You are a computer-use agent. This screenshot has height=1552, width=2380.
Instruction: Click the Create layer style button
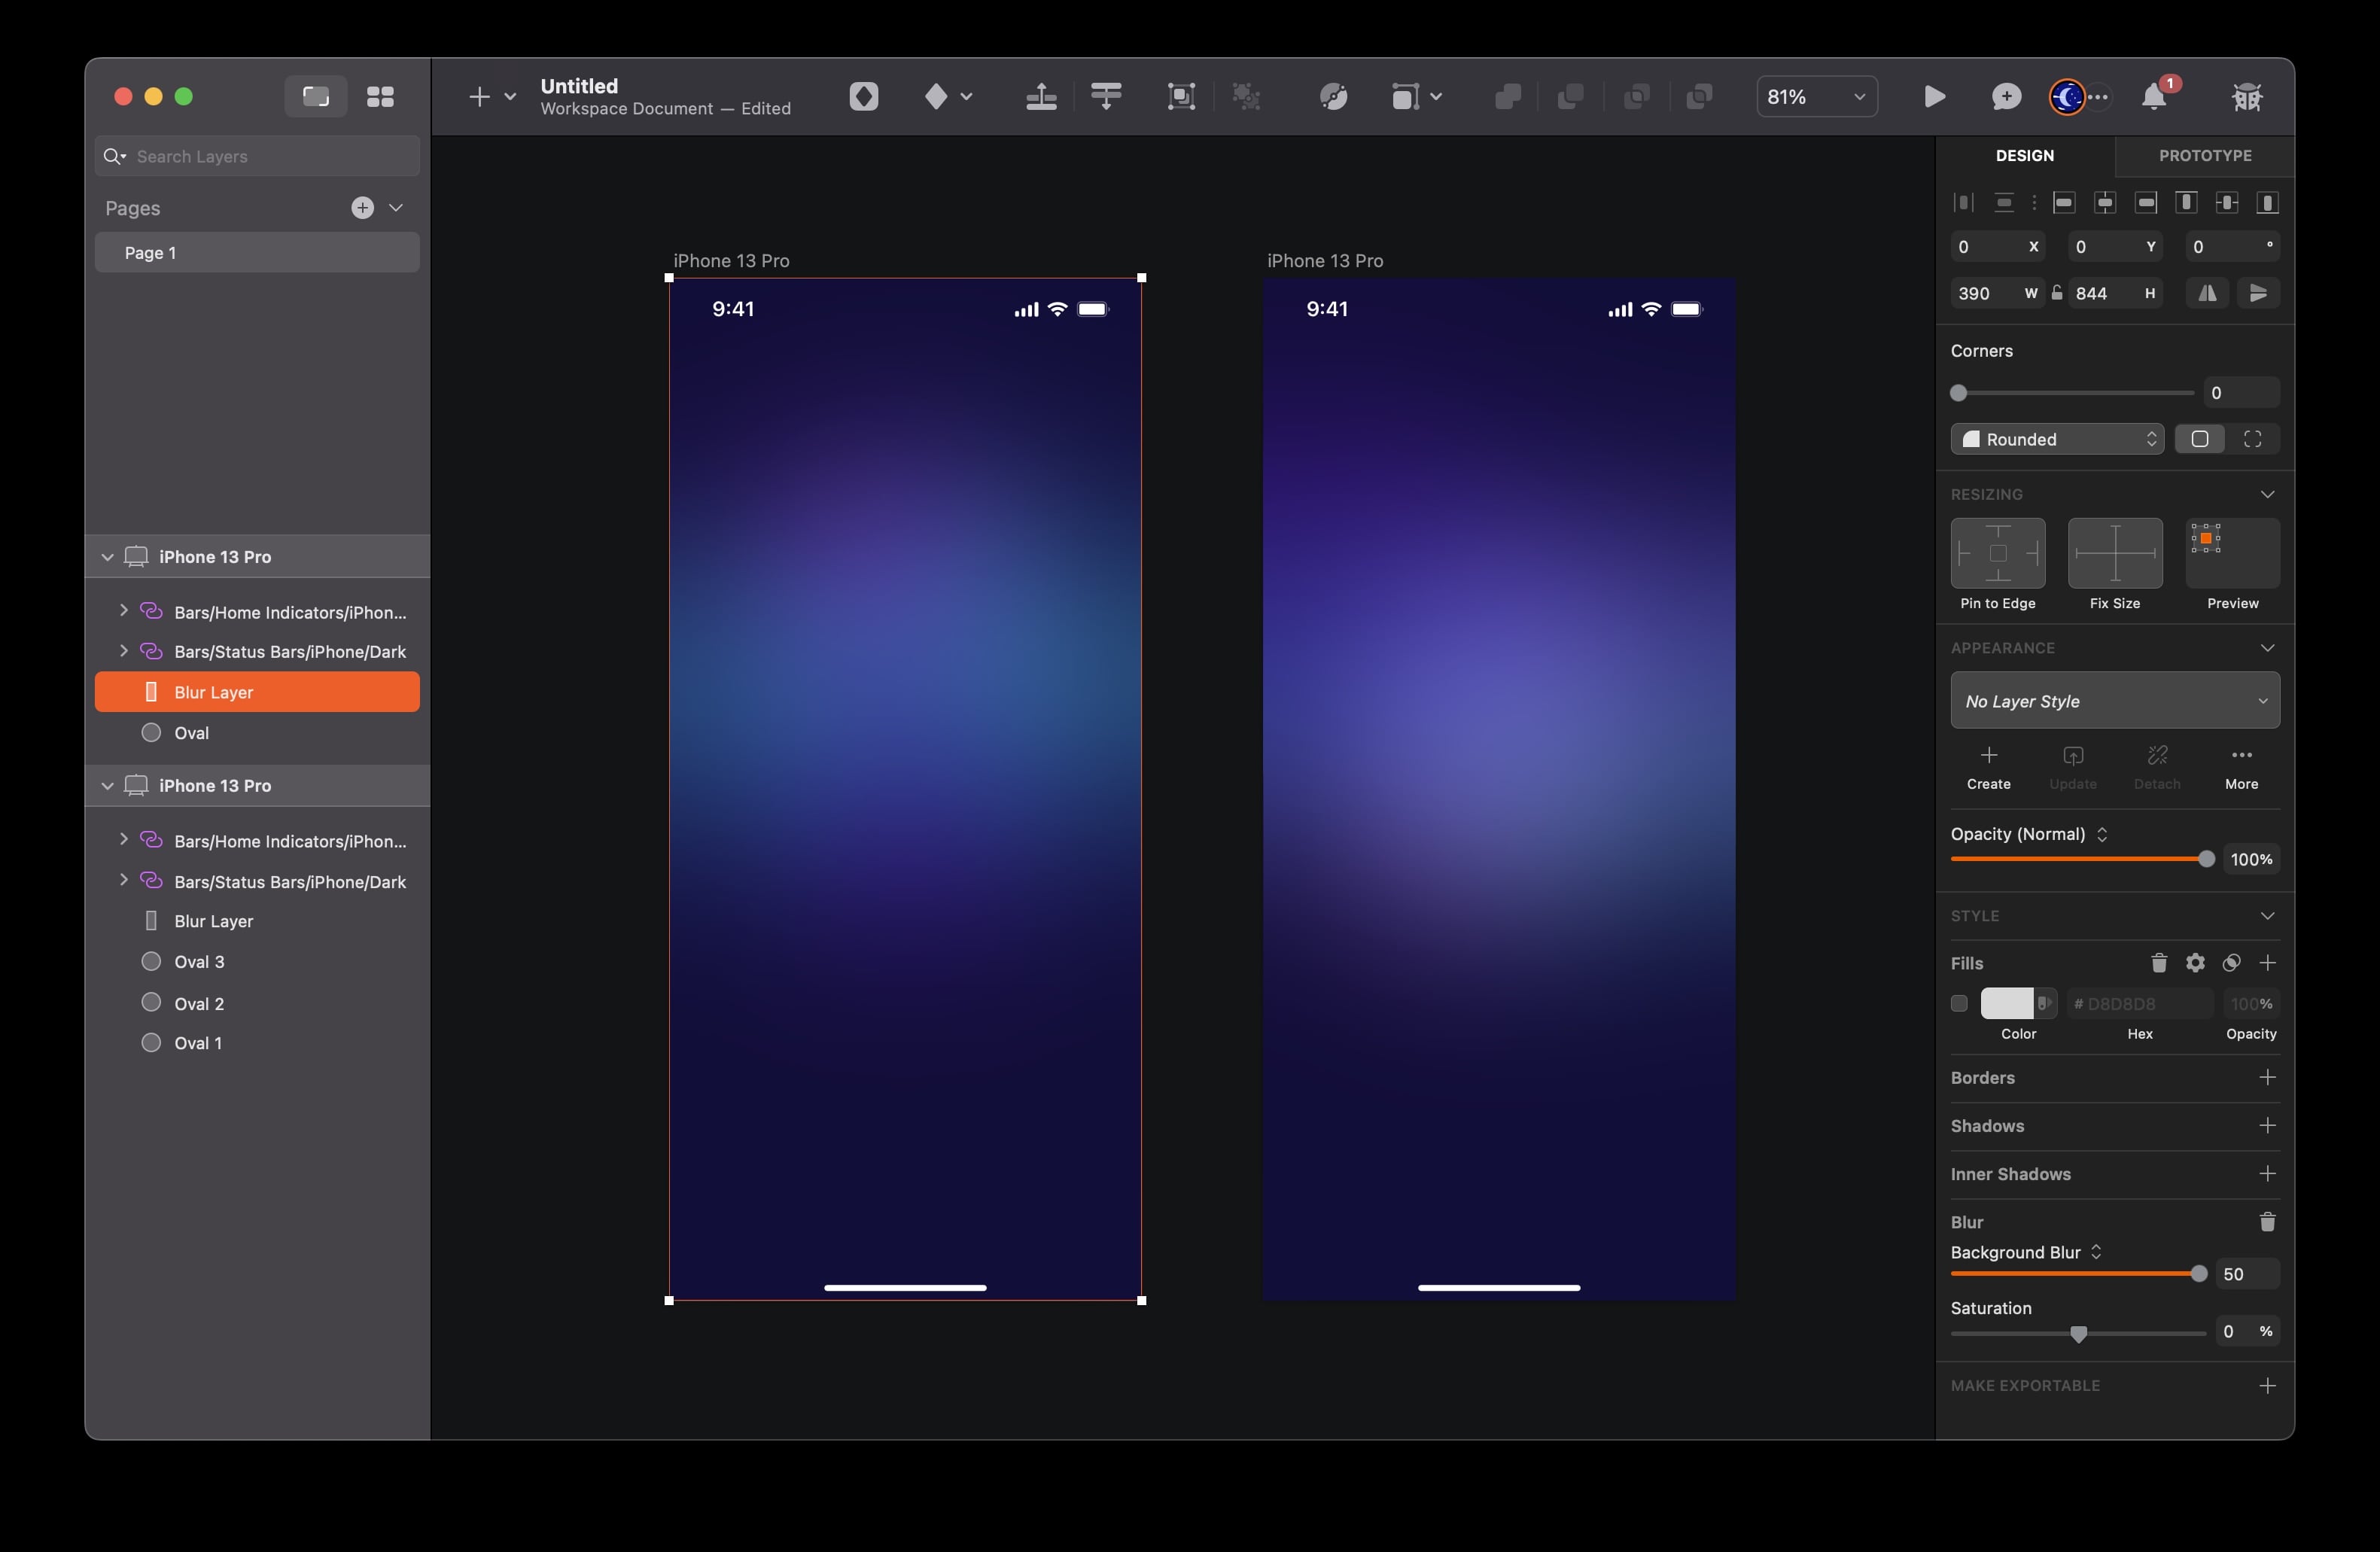pyautogui.click(x=1988, y=766)
